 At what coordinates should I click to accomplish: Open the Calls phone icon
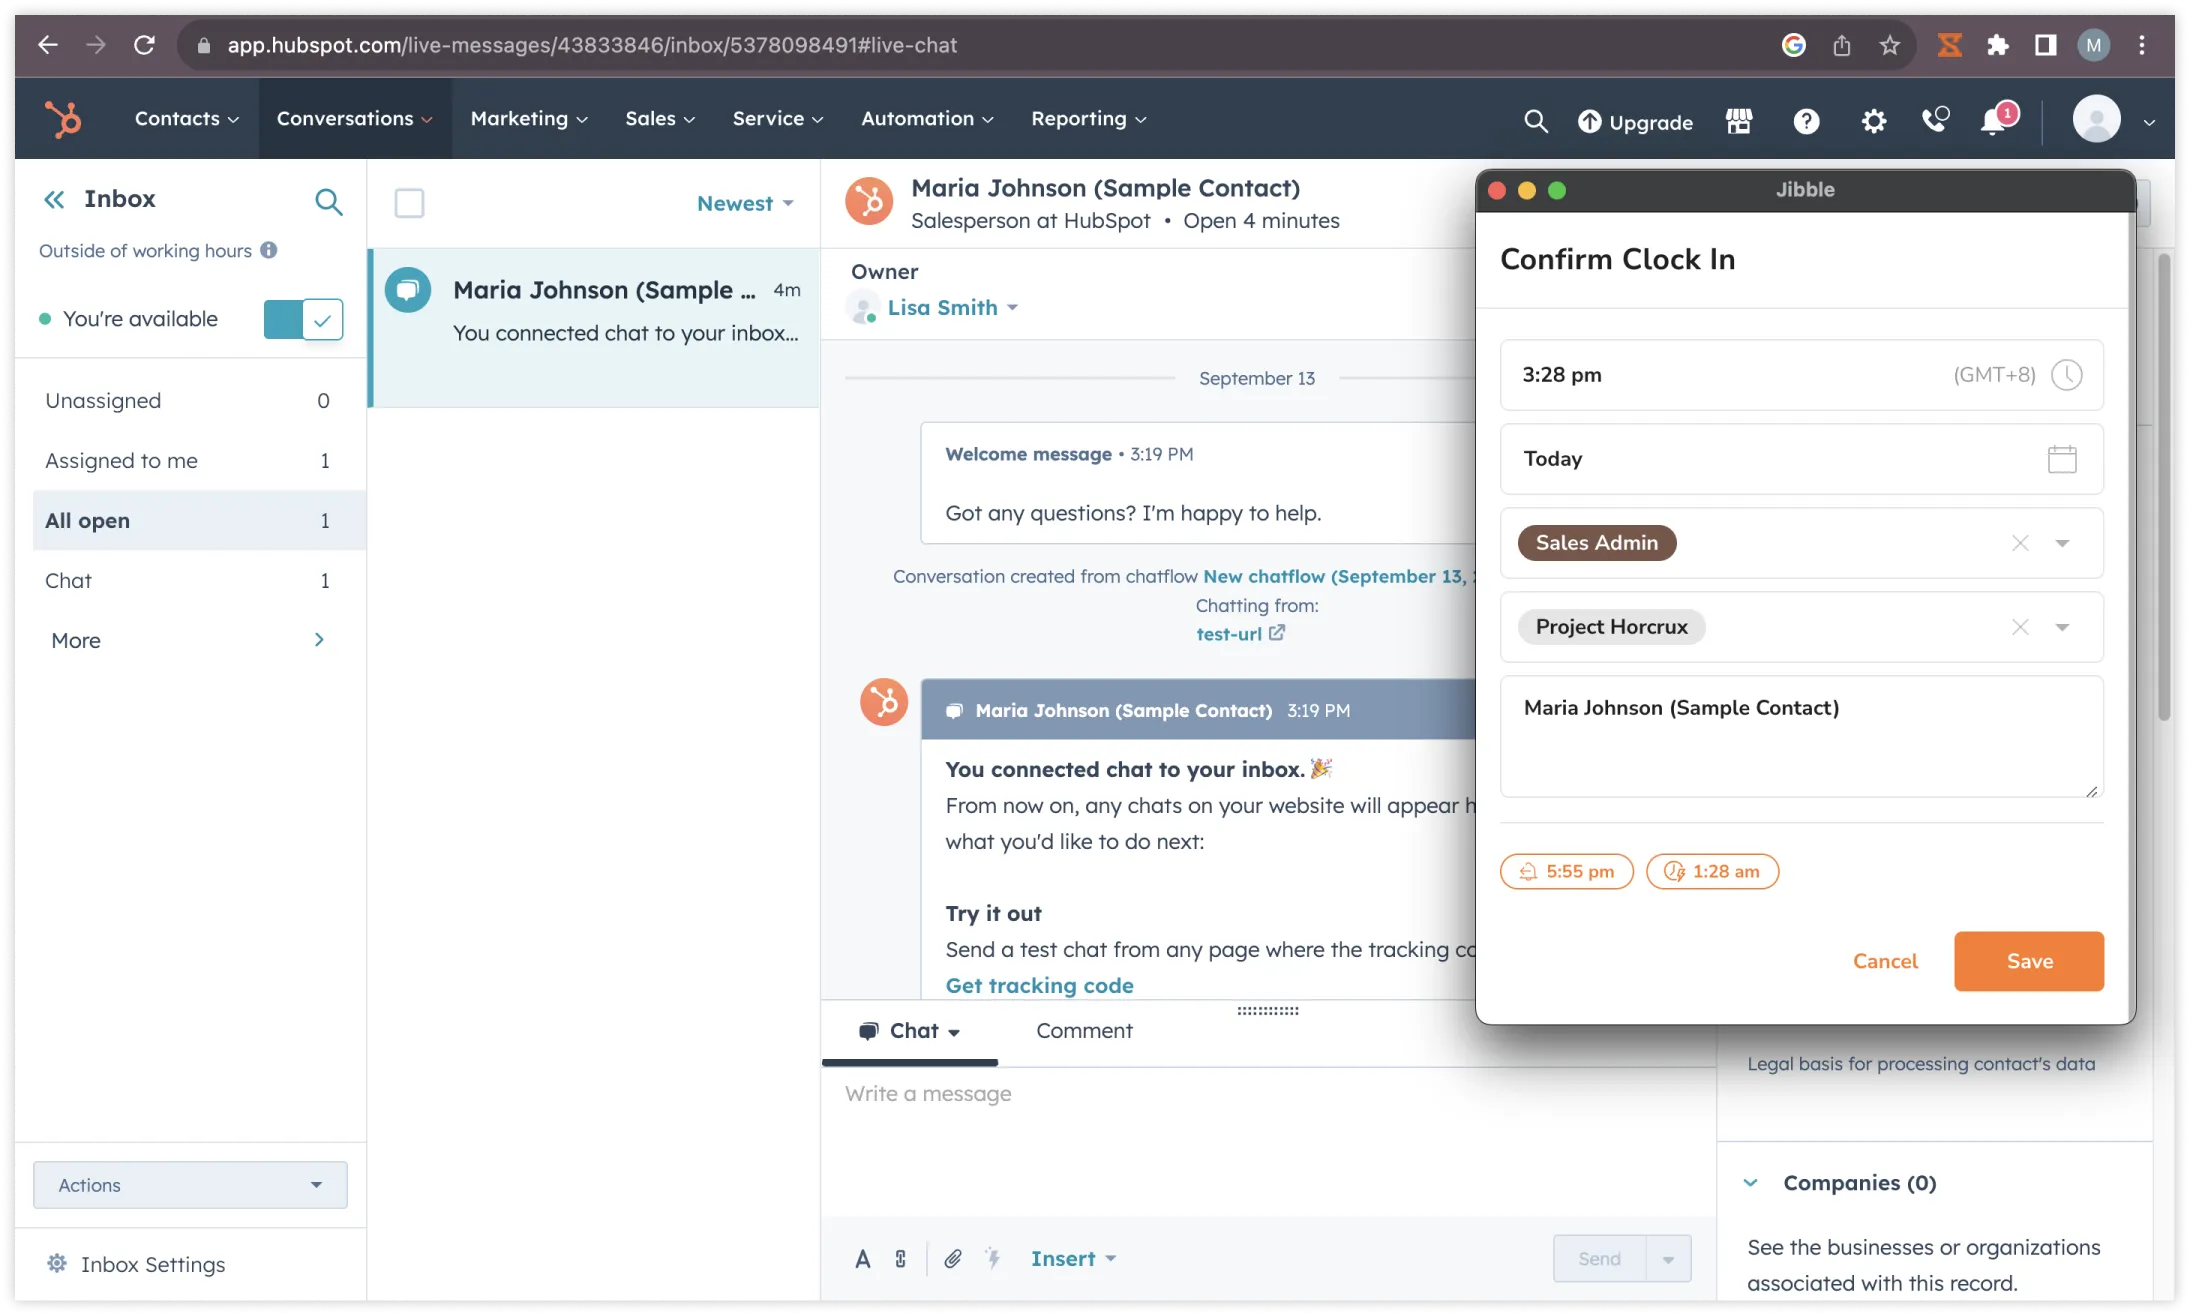tap(1937, 120)
